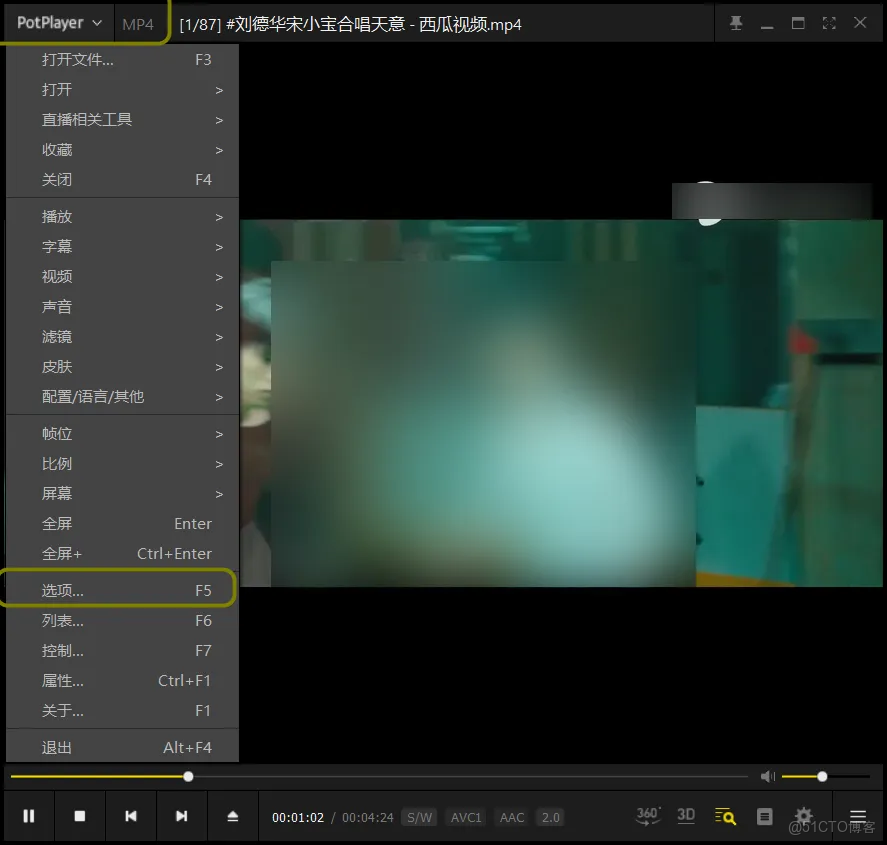The height and width of the screenshot is (845, 887).
Task: Pause the current video playback
Action: click(29, 816)
